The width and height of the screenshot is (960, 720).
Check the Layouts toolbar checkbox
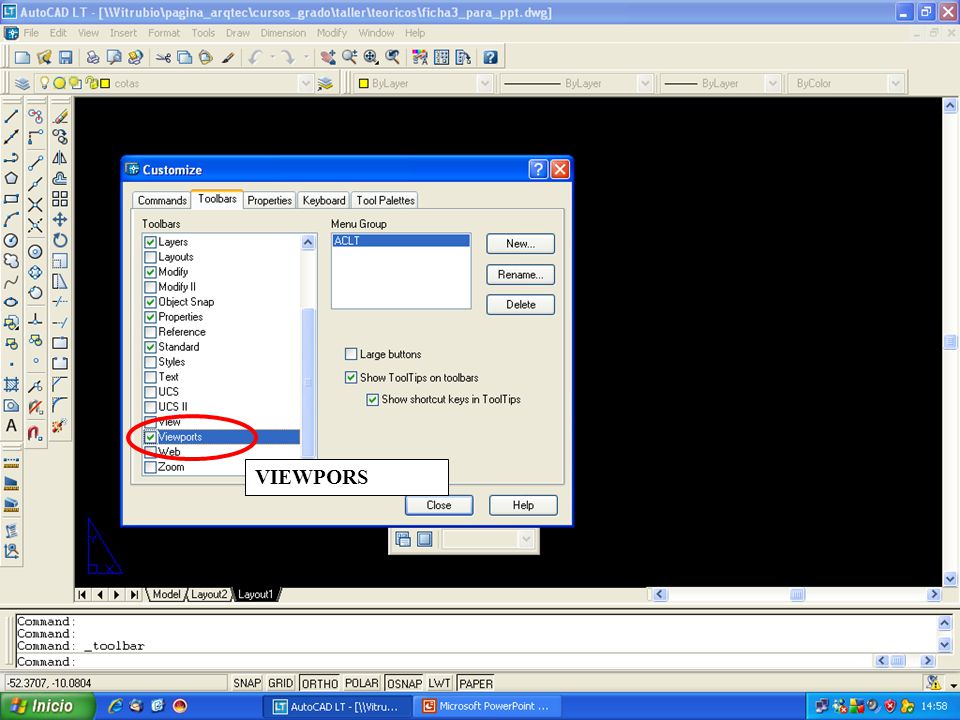[151, 257]
